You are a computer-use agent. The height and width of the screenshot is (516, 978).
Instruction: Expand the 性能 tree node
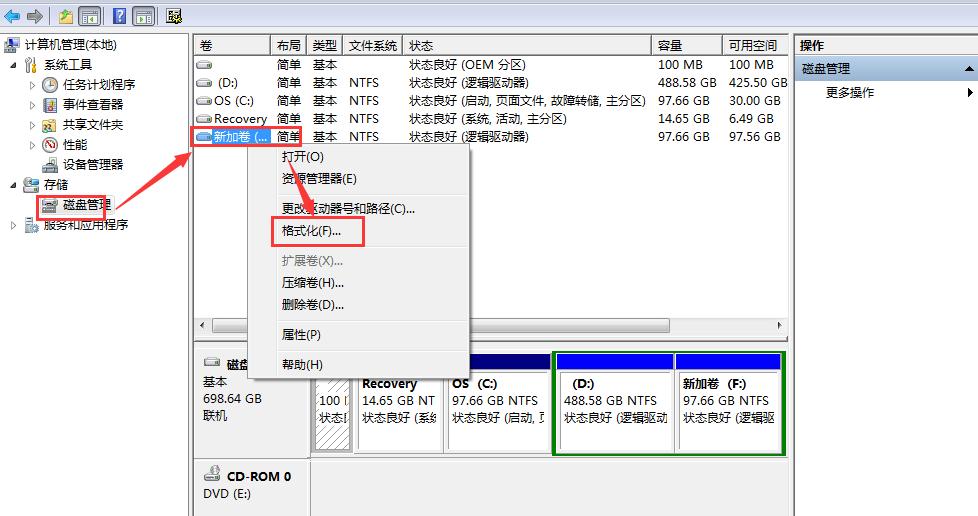pos(32,145)
